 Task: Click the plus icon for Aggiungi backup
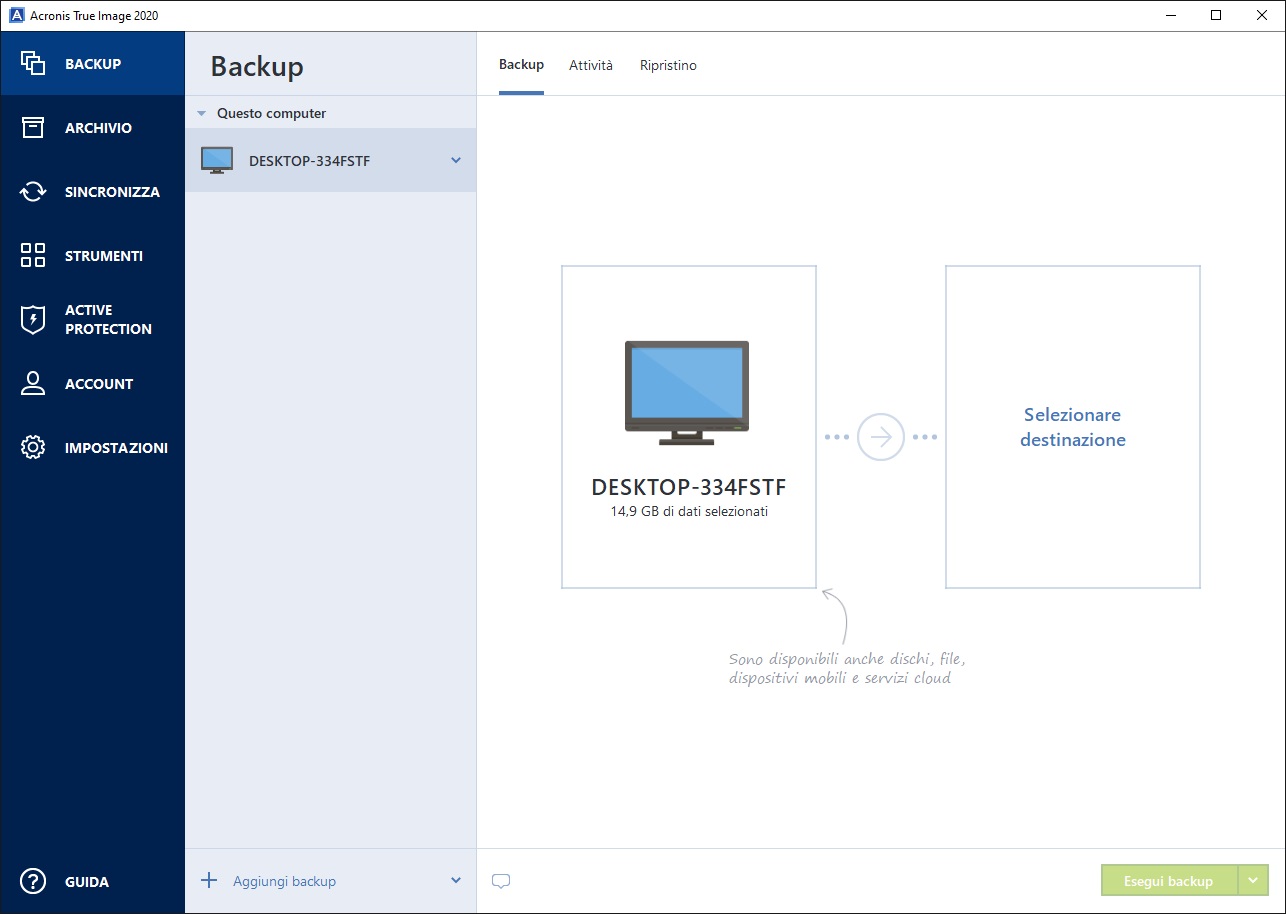pos(209,880)
